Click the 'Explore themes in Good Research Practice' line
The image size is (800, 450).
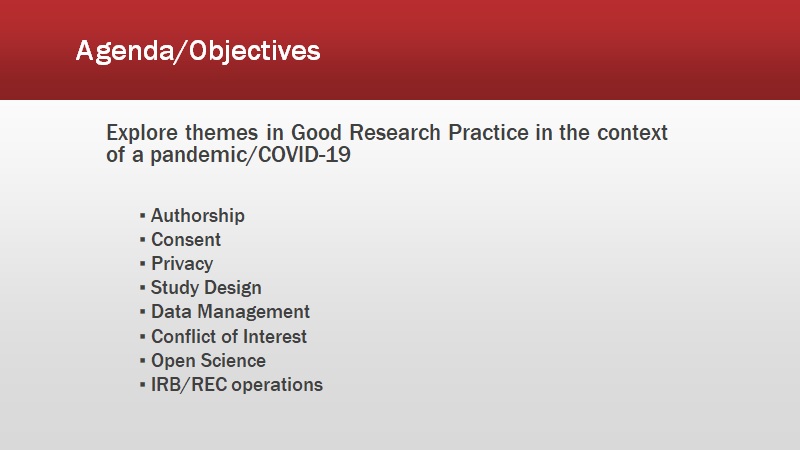387,133
